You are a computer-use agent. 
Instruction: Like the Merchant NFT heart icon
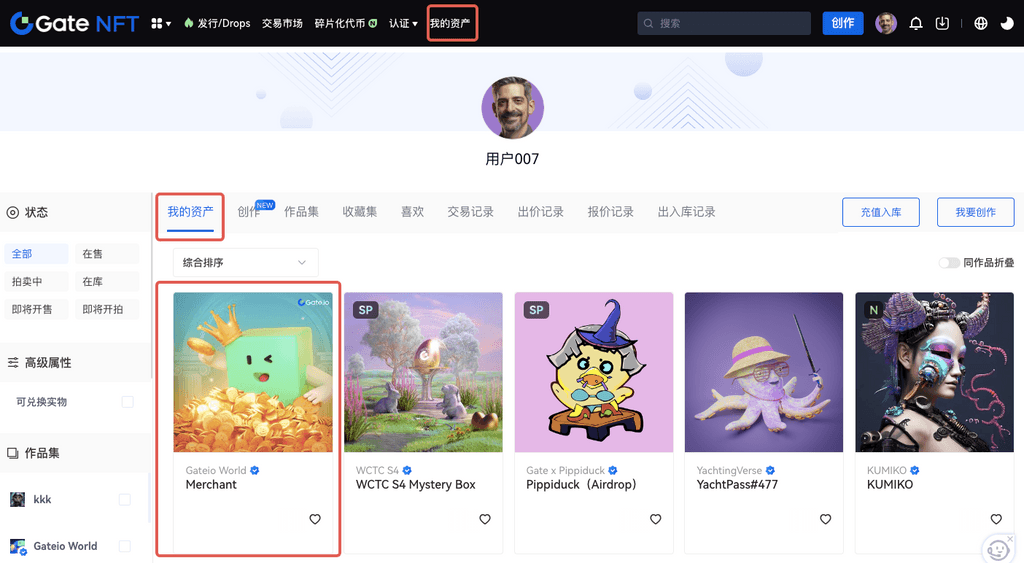[x=315, y=519]
